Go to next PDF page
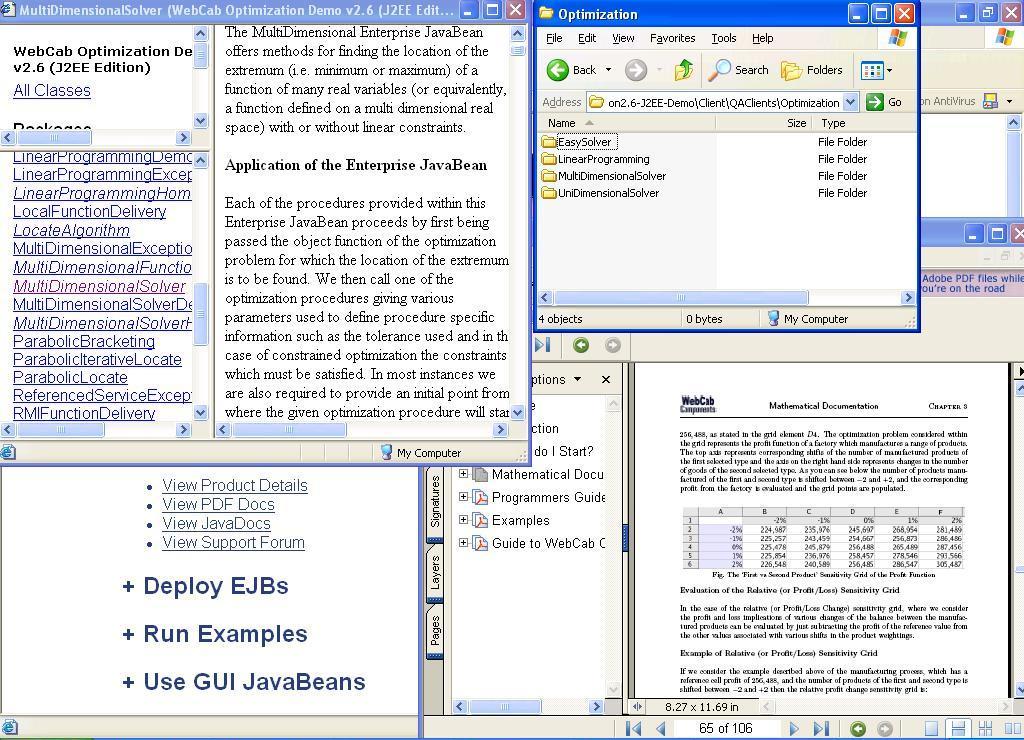Viewport: 1024px width, 740px height. [x=793, y=728]
